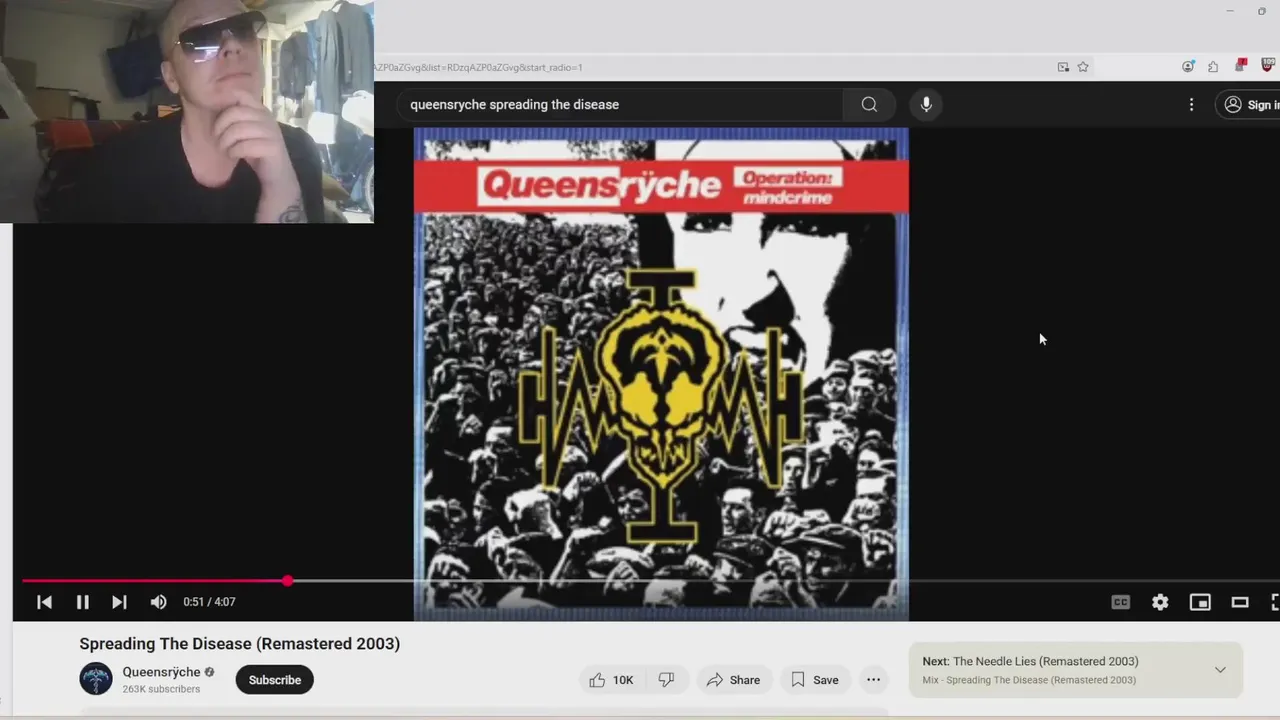Click the extension icon with red 7 badge
Image resolution: width=1280 pixels, height=720 pixels.
[1241, 66]
